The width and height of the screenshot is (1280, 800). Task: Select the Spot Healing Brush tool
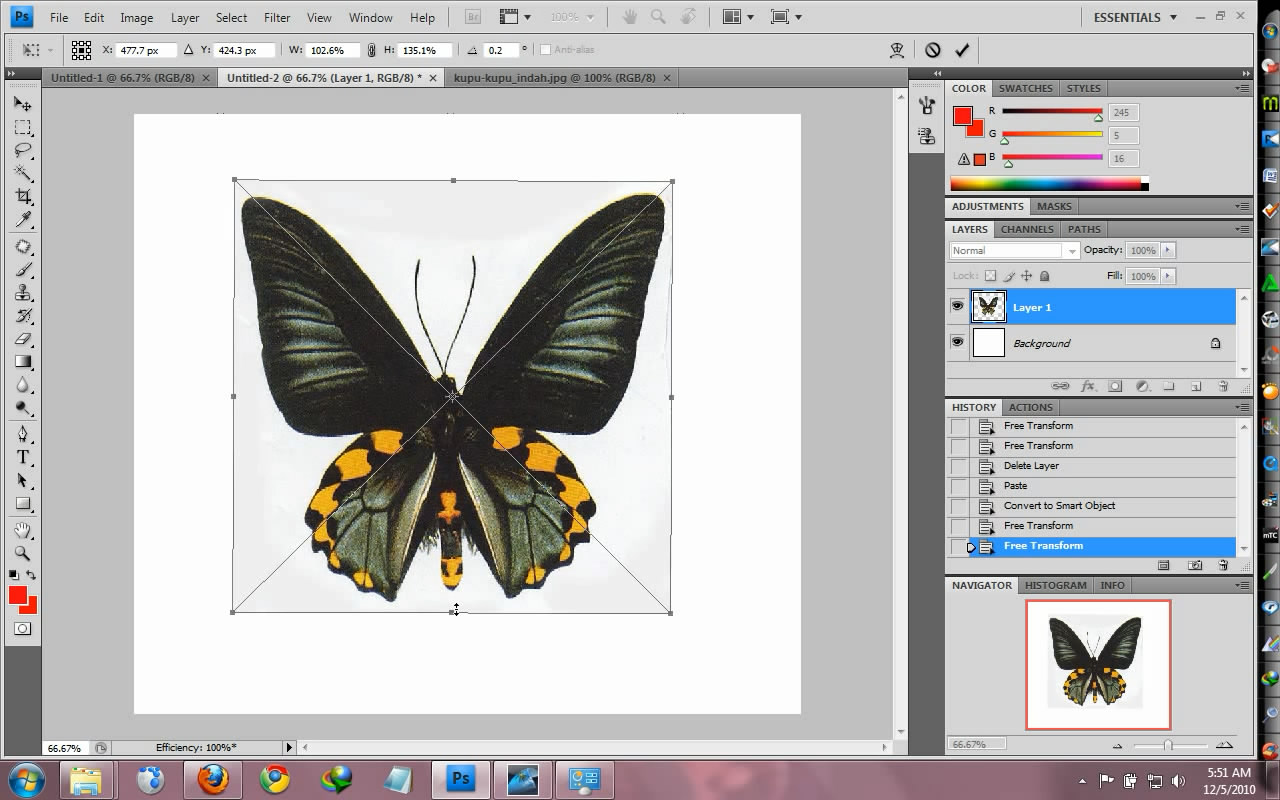[x=22, y=247]
